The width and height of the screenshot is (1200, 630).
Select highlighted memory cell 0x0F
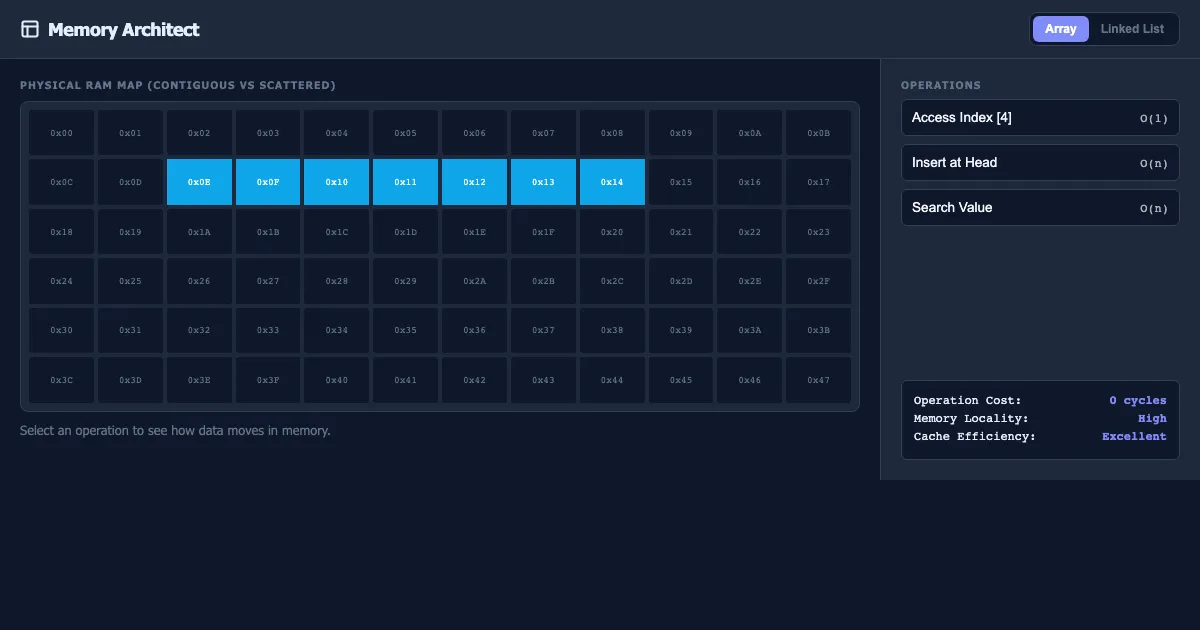click(x=268, y=182)
